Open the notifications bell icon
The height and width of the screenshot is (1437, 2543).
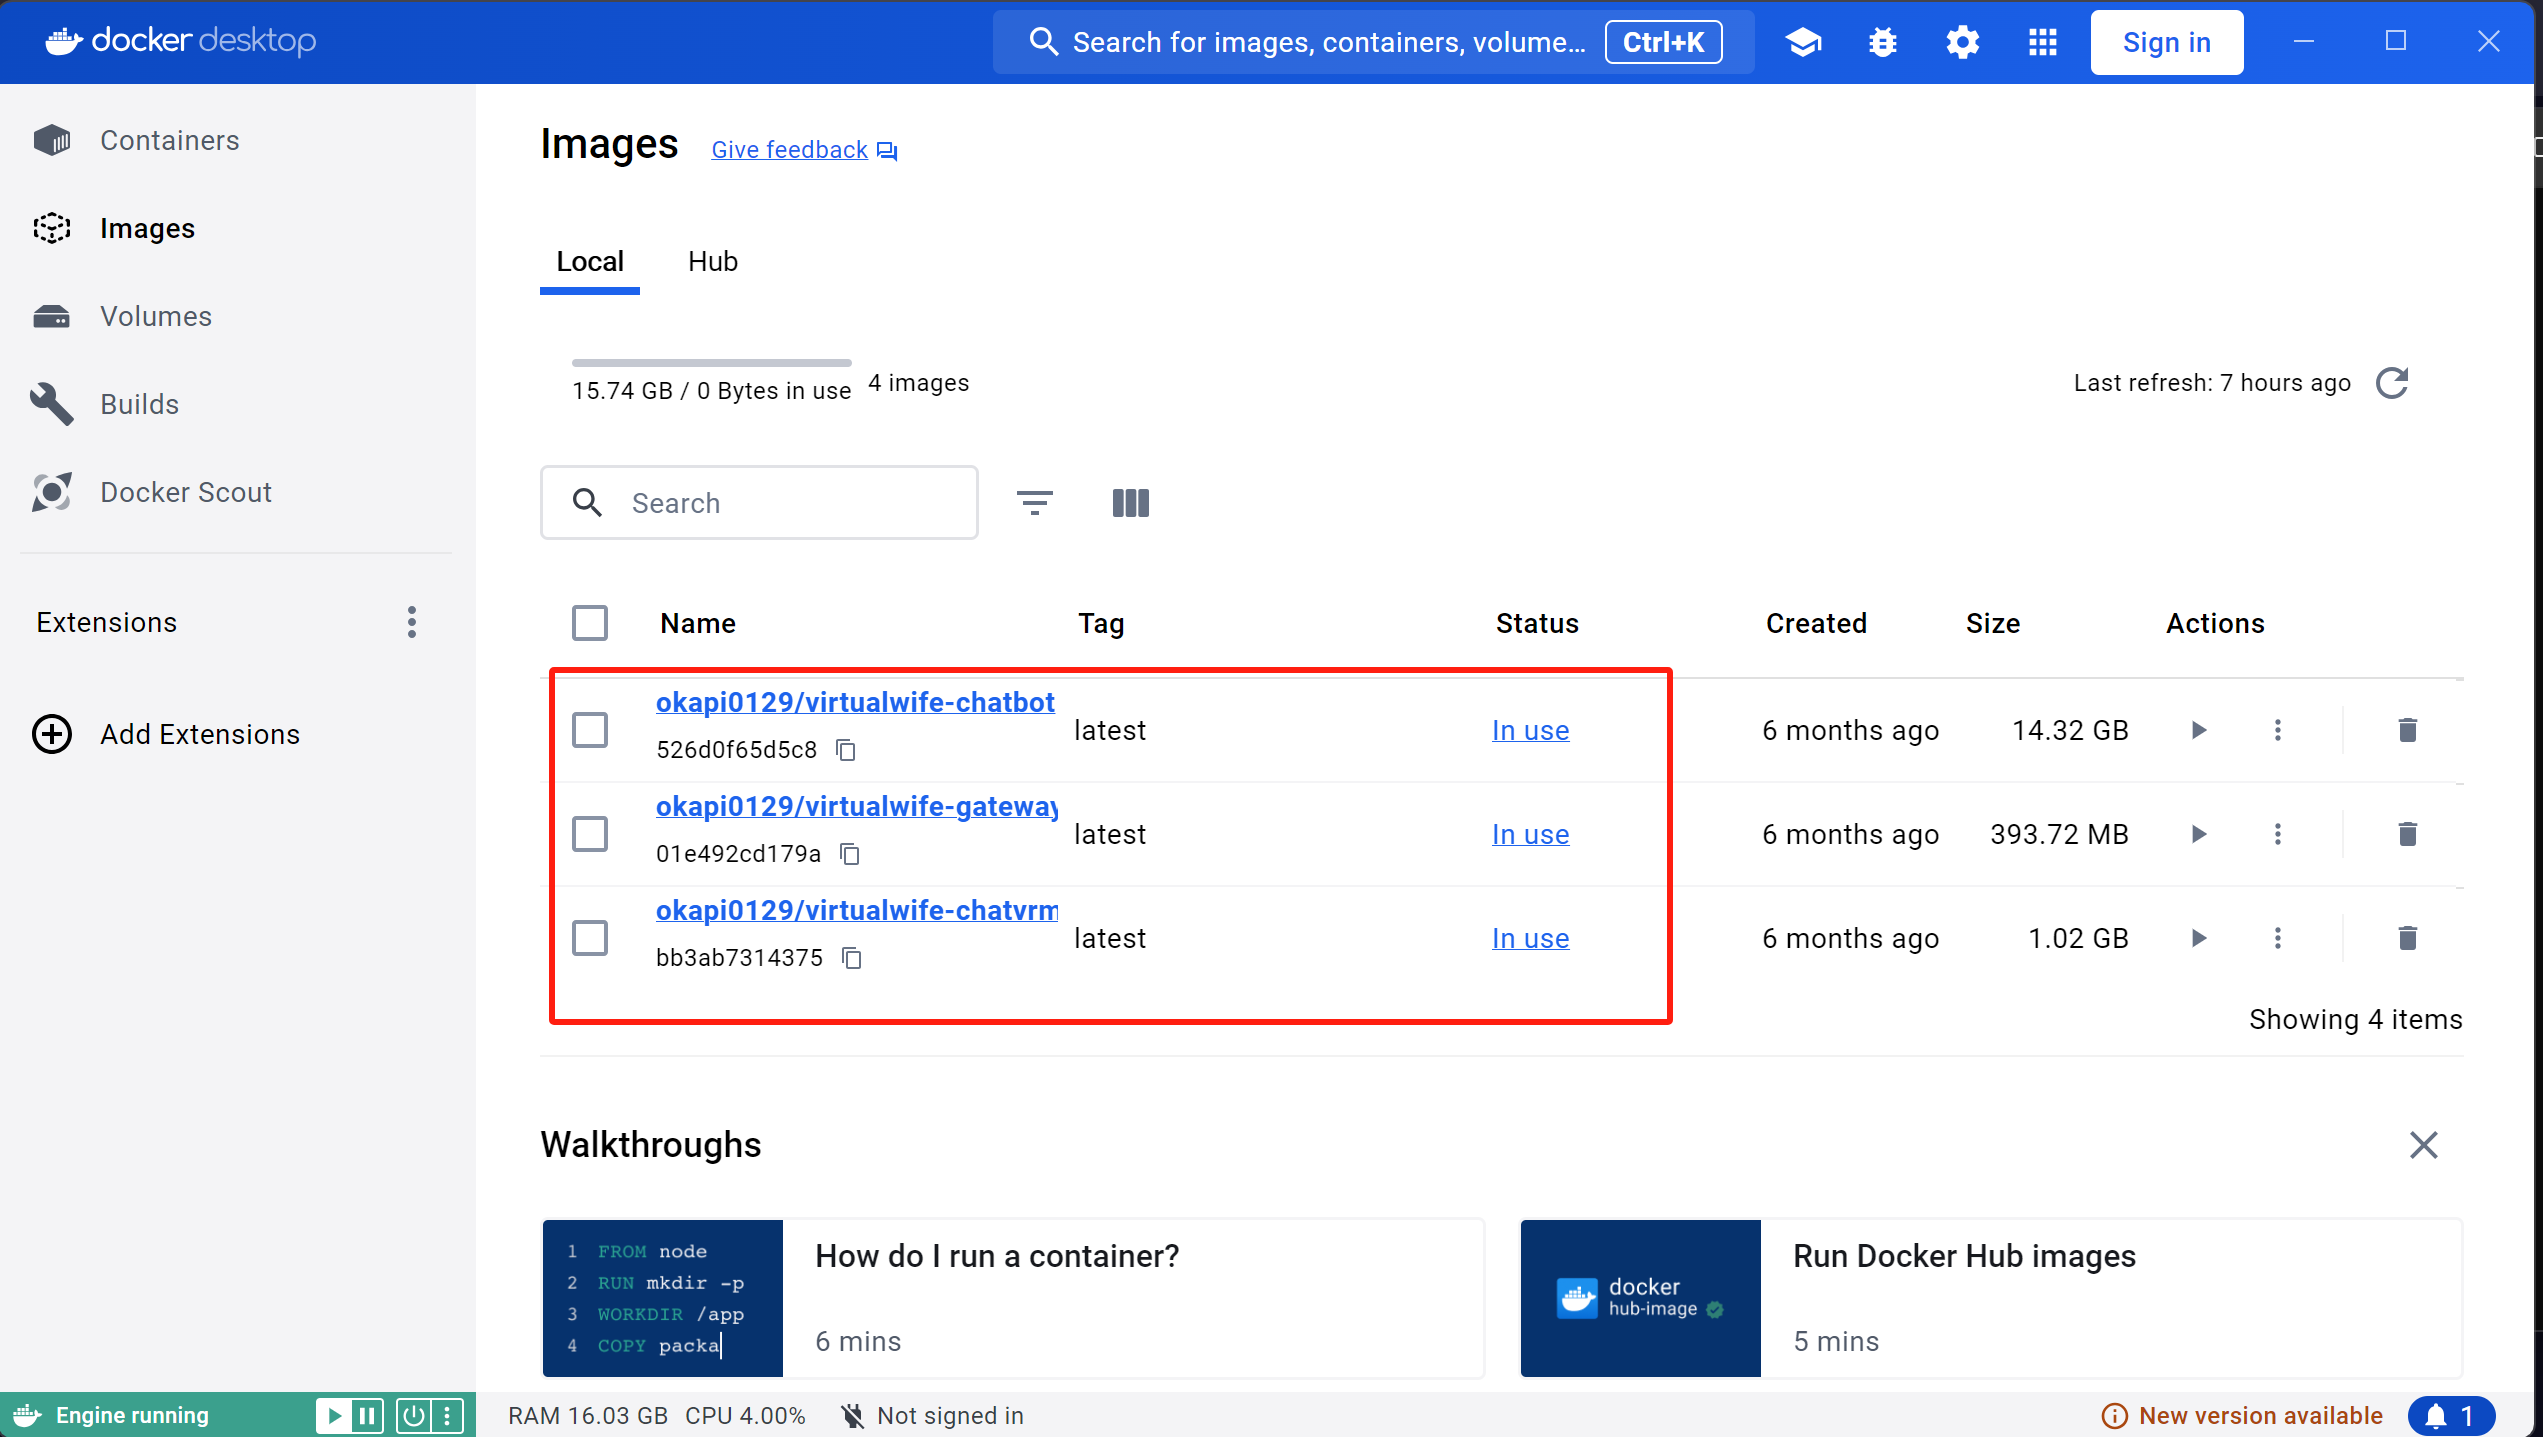click(x=2451, y=1415)
